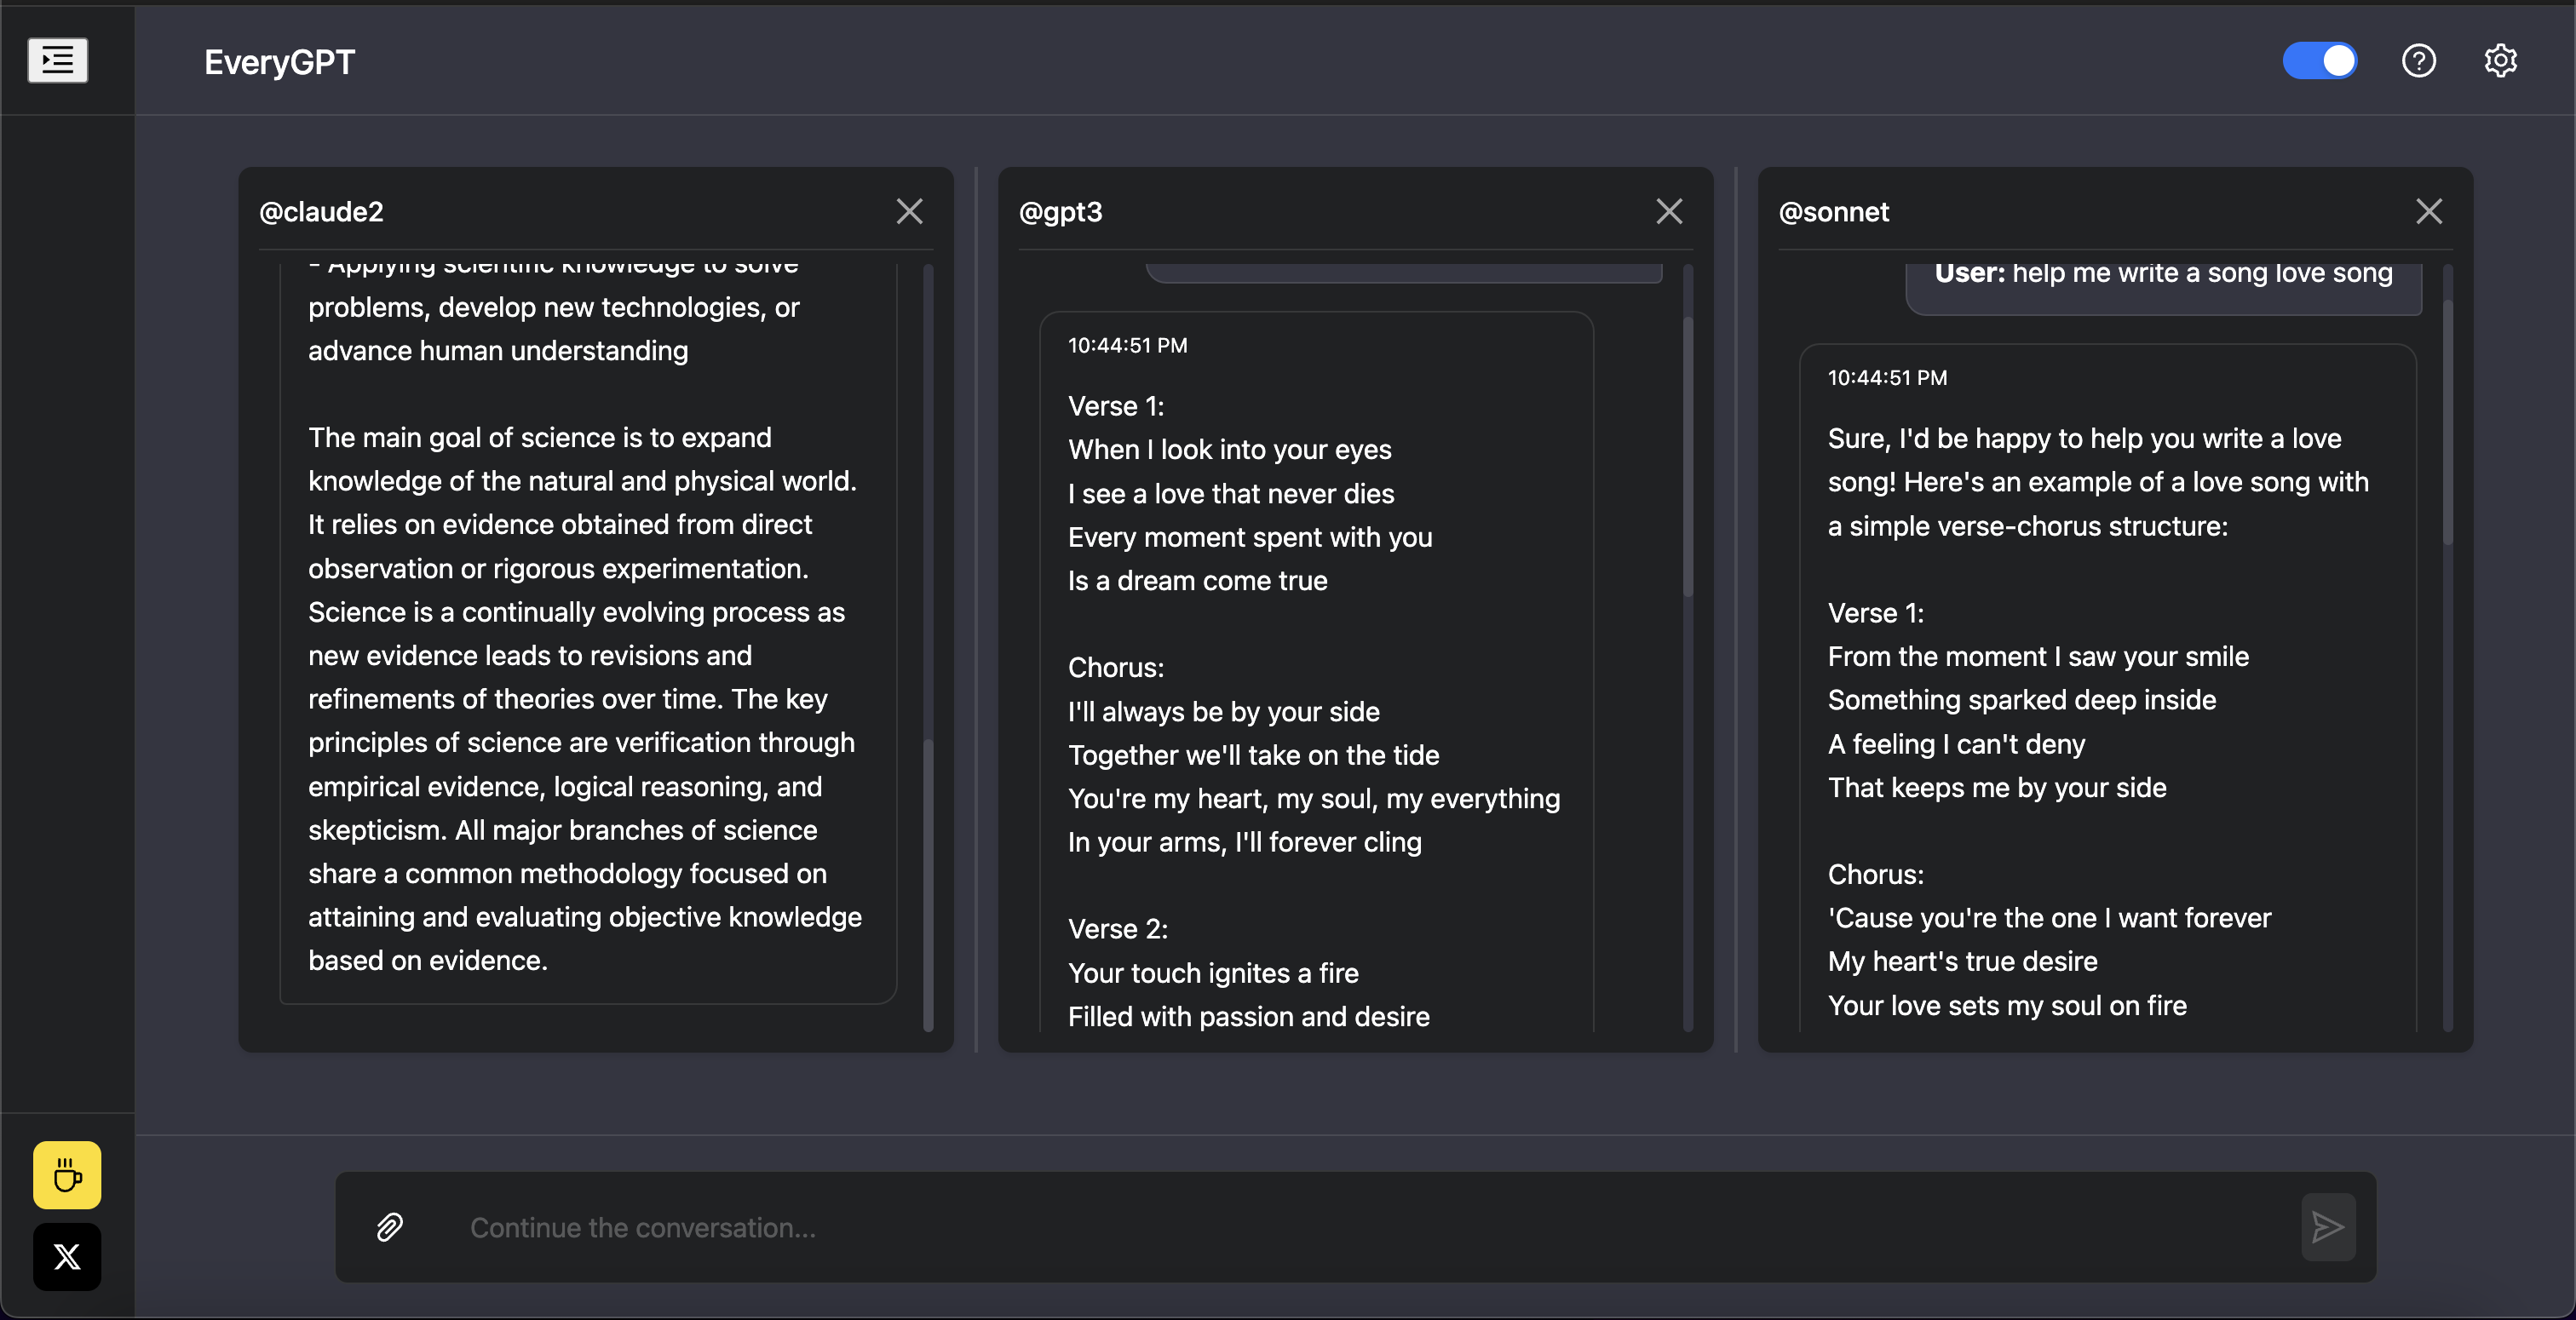Click the yellow coffee cup icon
Screen dimensions: 2576x1320
(67, 1175)
